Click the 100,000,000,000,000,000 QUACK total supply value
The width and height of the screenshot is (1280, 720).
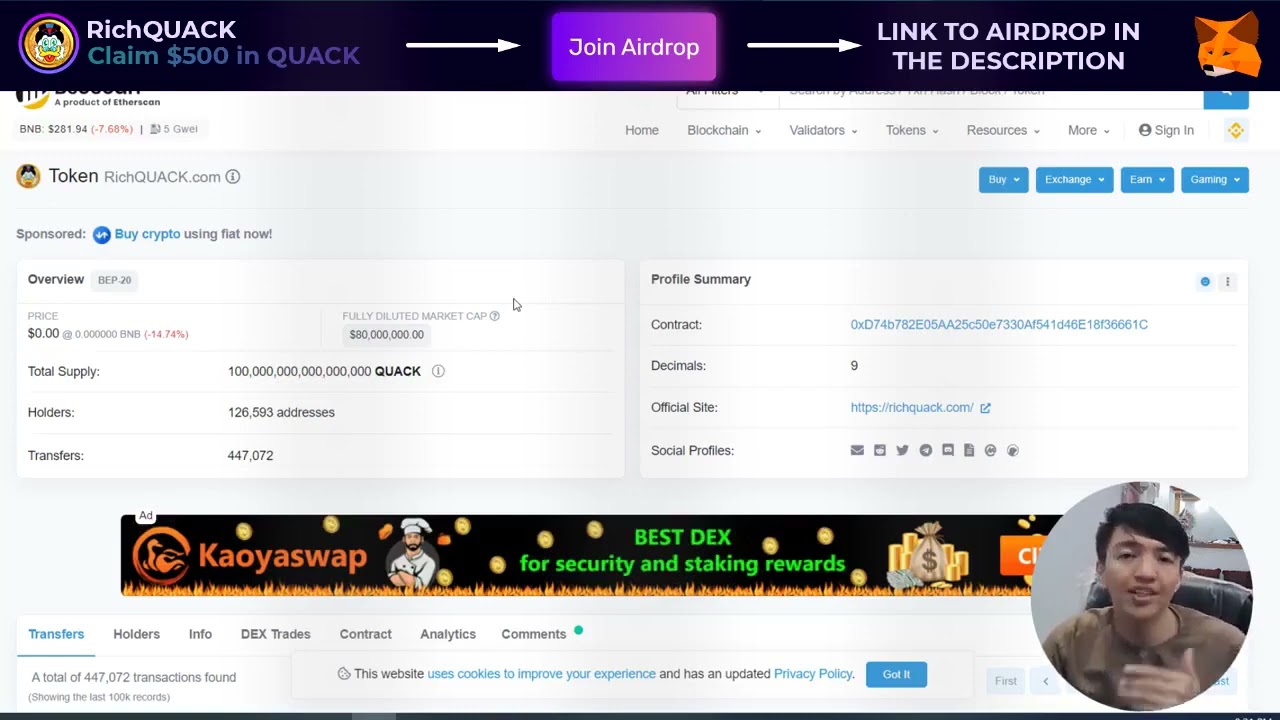click(324, 371)
